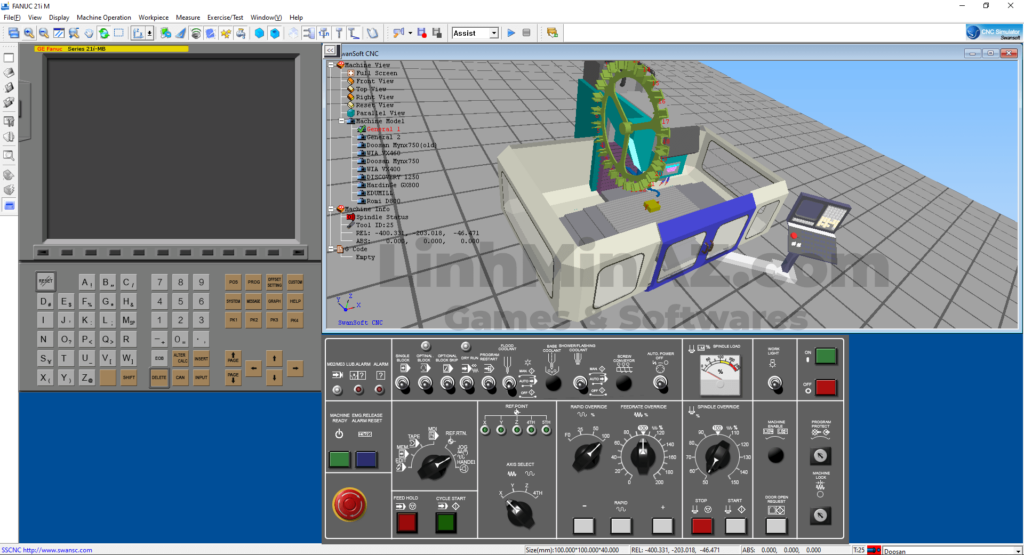
Task: Click the PAGE down key
Action: coord(232,377)
